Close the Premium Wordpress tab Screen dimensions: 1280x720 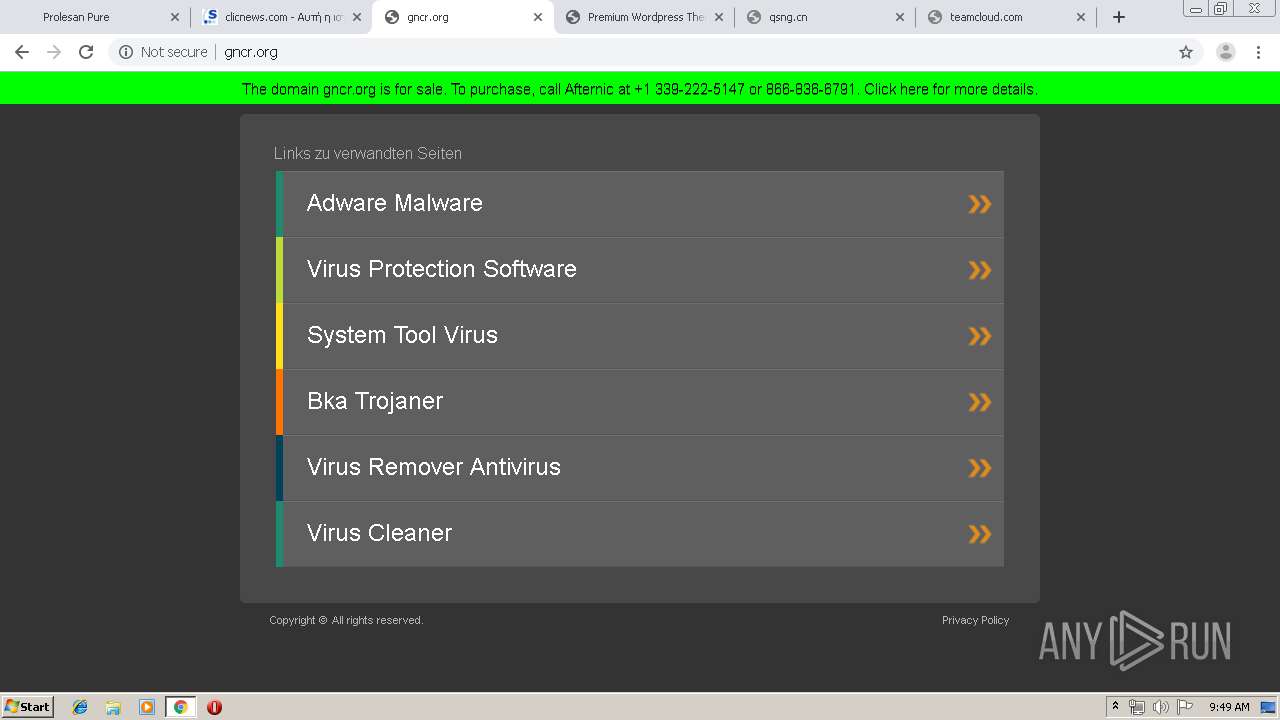tap(719, 17)
